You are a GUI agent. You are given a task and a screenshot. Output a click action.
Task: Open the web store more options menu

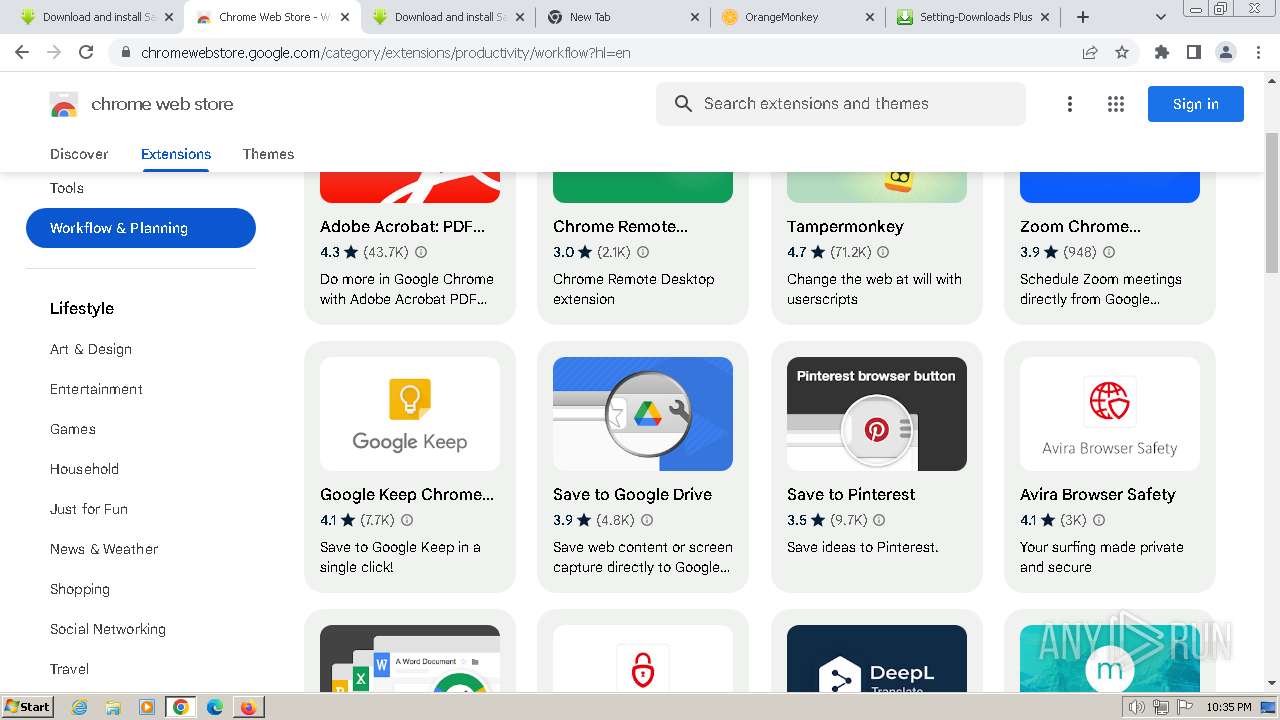coord(1069,104)
